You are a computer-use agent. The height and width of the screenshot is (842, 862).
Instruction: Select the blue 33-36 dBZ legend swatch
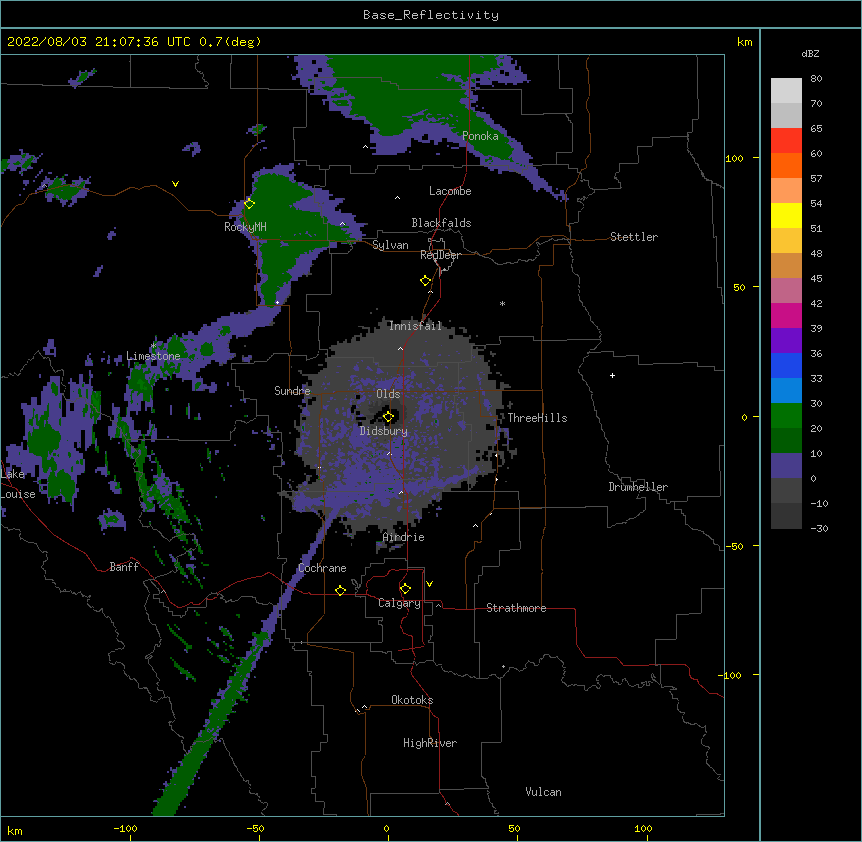786,365
